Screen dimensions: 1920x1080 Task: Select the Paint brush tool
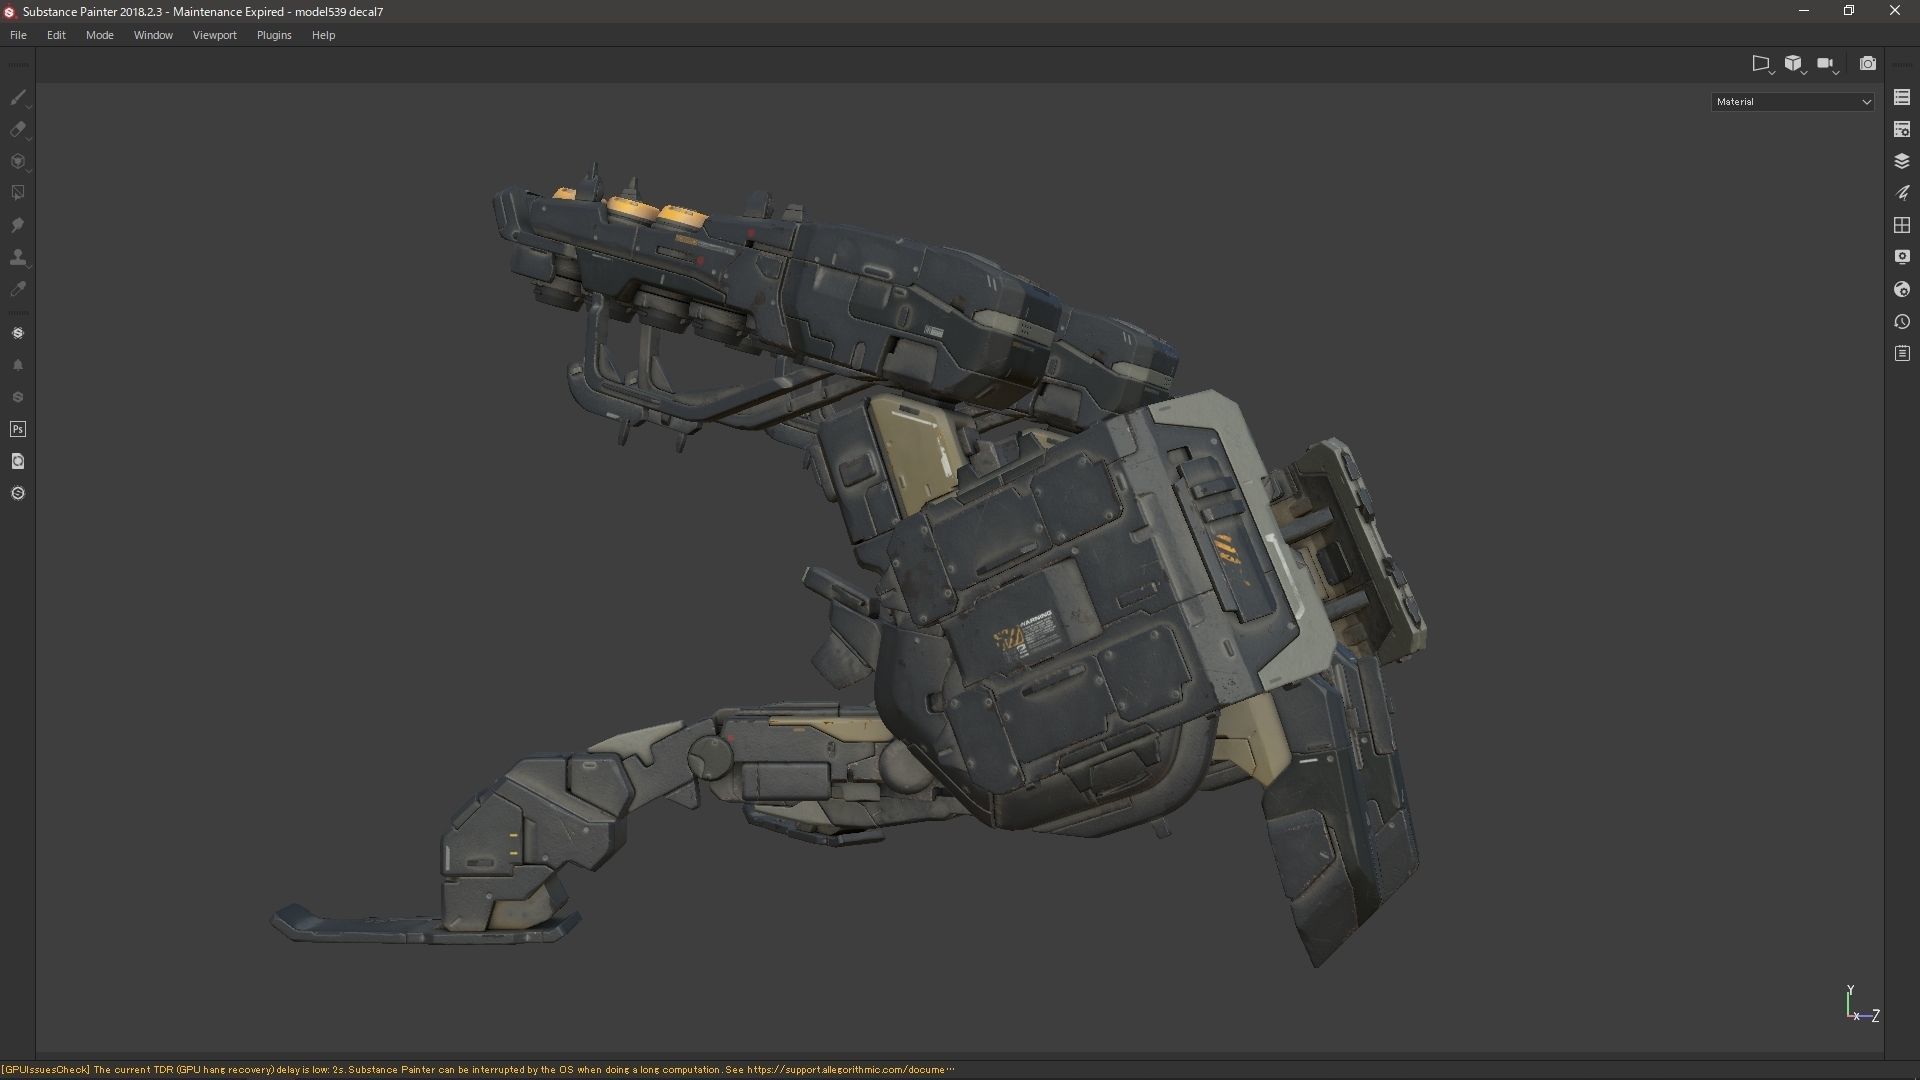[x=17, y=98]
